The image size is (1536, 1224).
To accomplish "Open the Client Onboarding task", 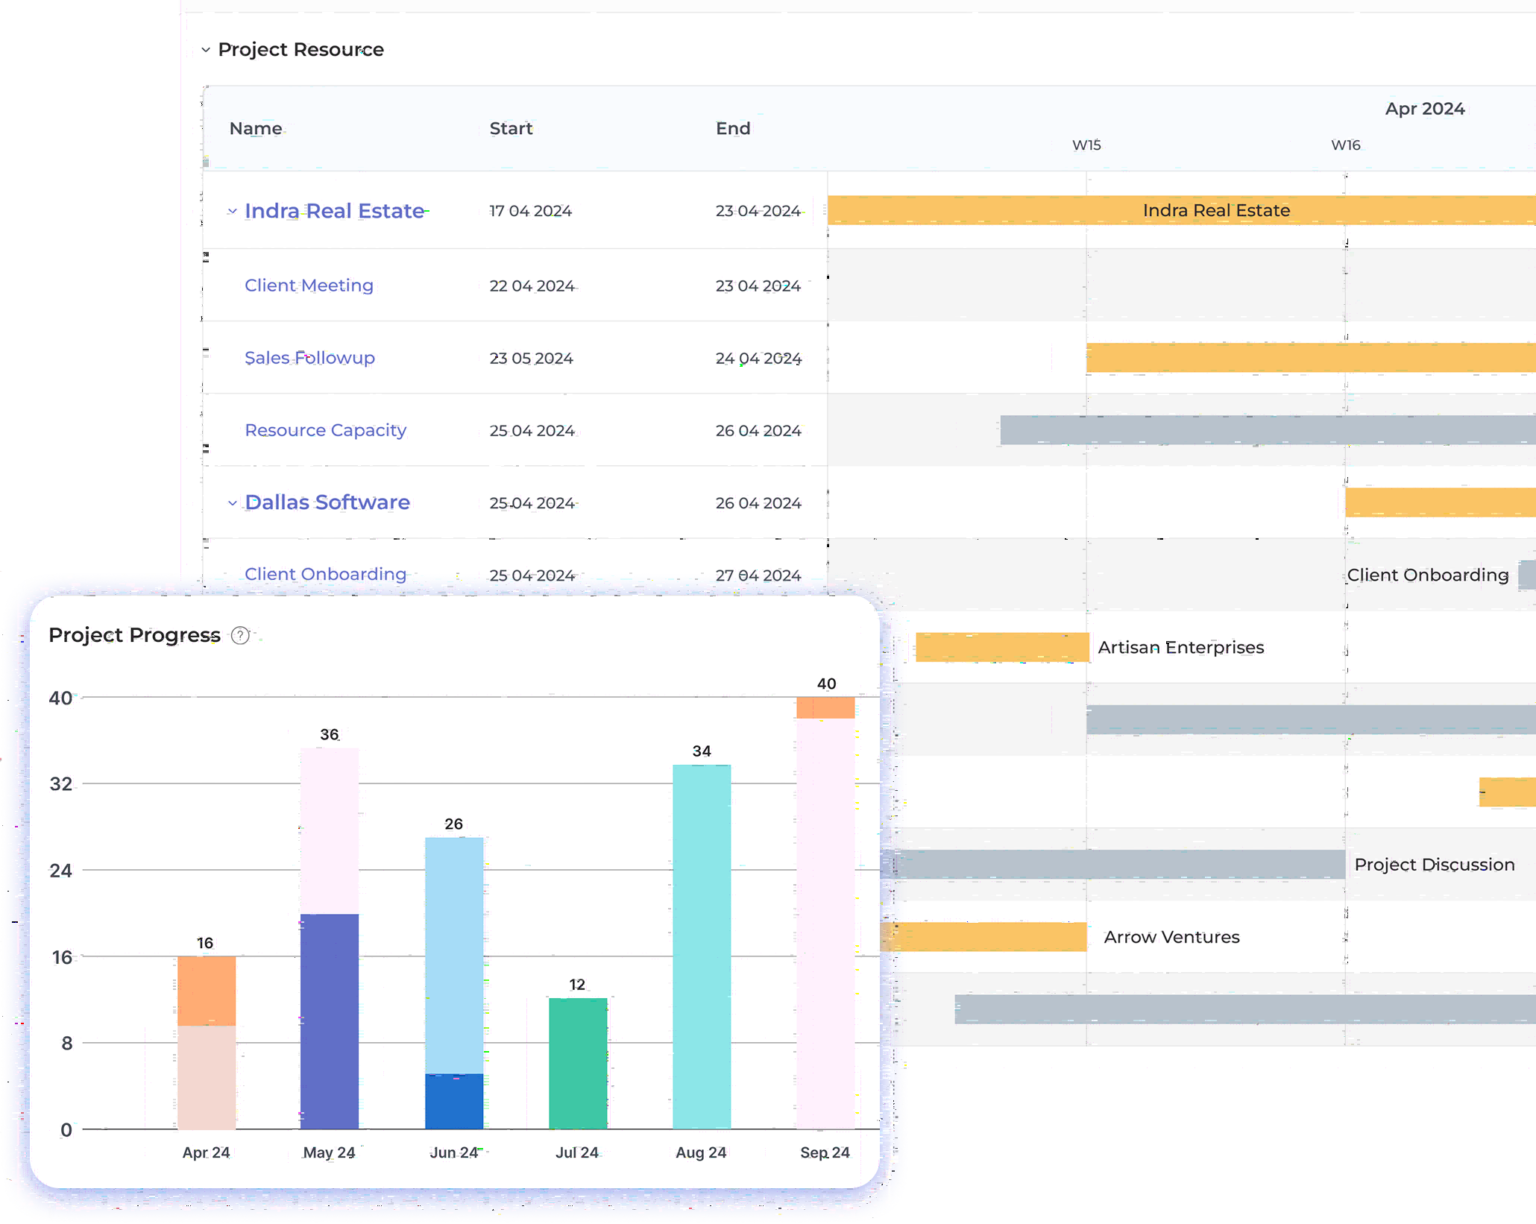I will point(325,574).
